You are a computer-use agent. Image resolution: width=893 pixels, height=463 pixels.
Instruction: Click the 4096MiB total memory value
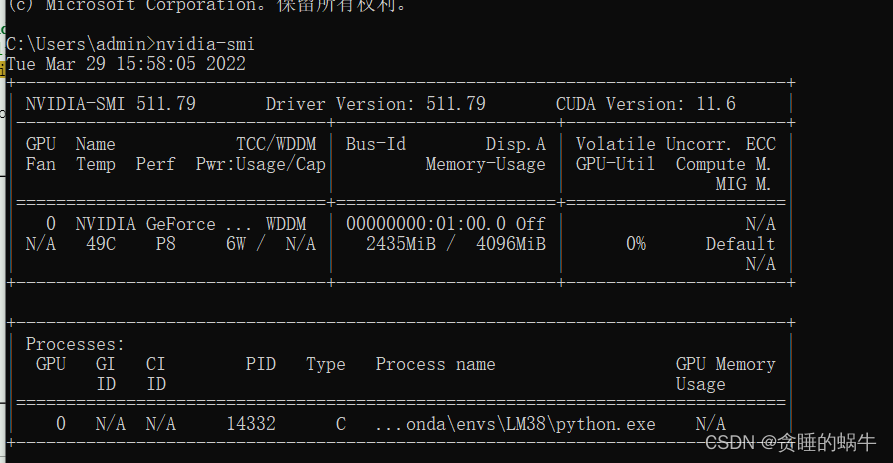(510, 244)
